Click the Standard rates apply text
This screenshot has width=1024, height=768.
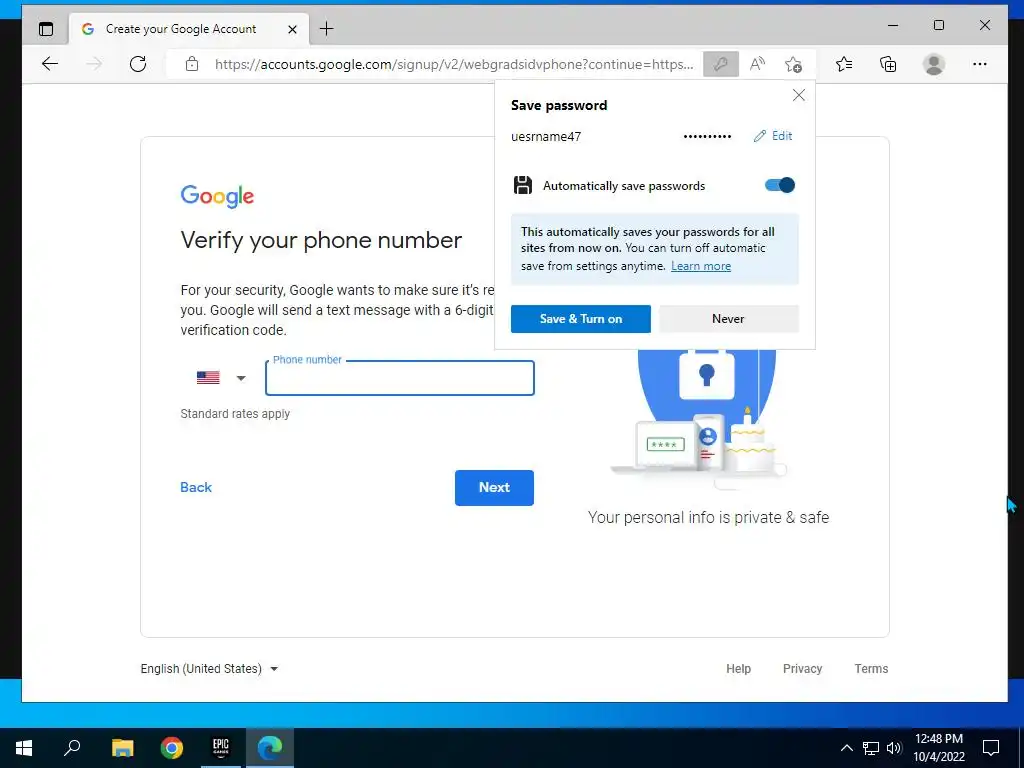(235, 414)
